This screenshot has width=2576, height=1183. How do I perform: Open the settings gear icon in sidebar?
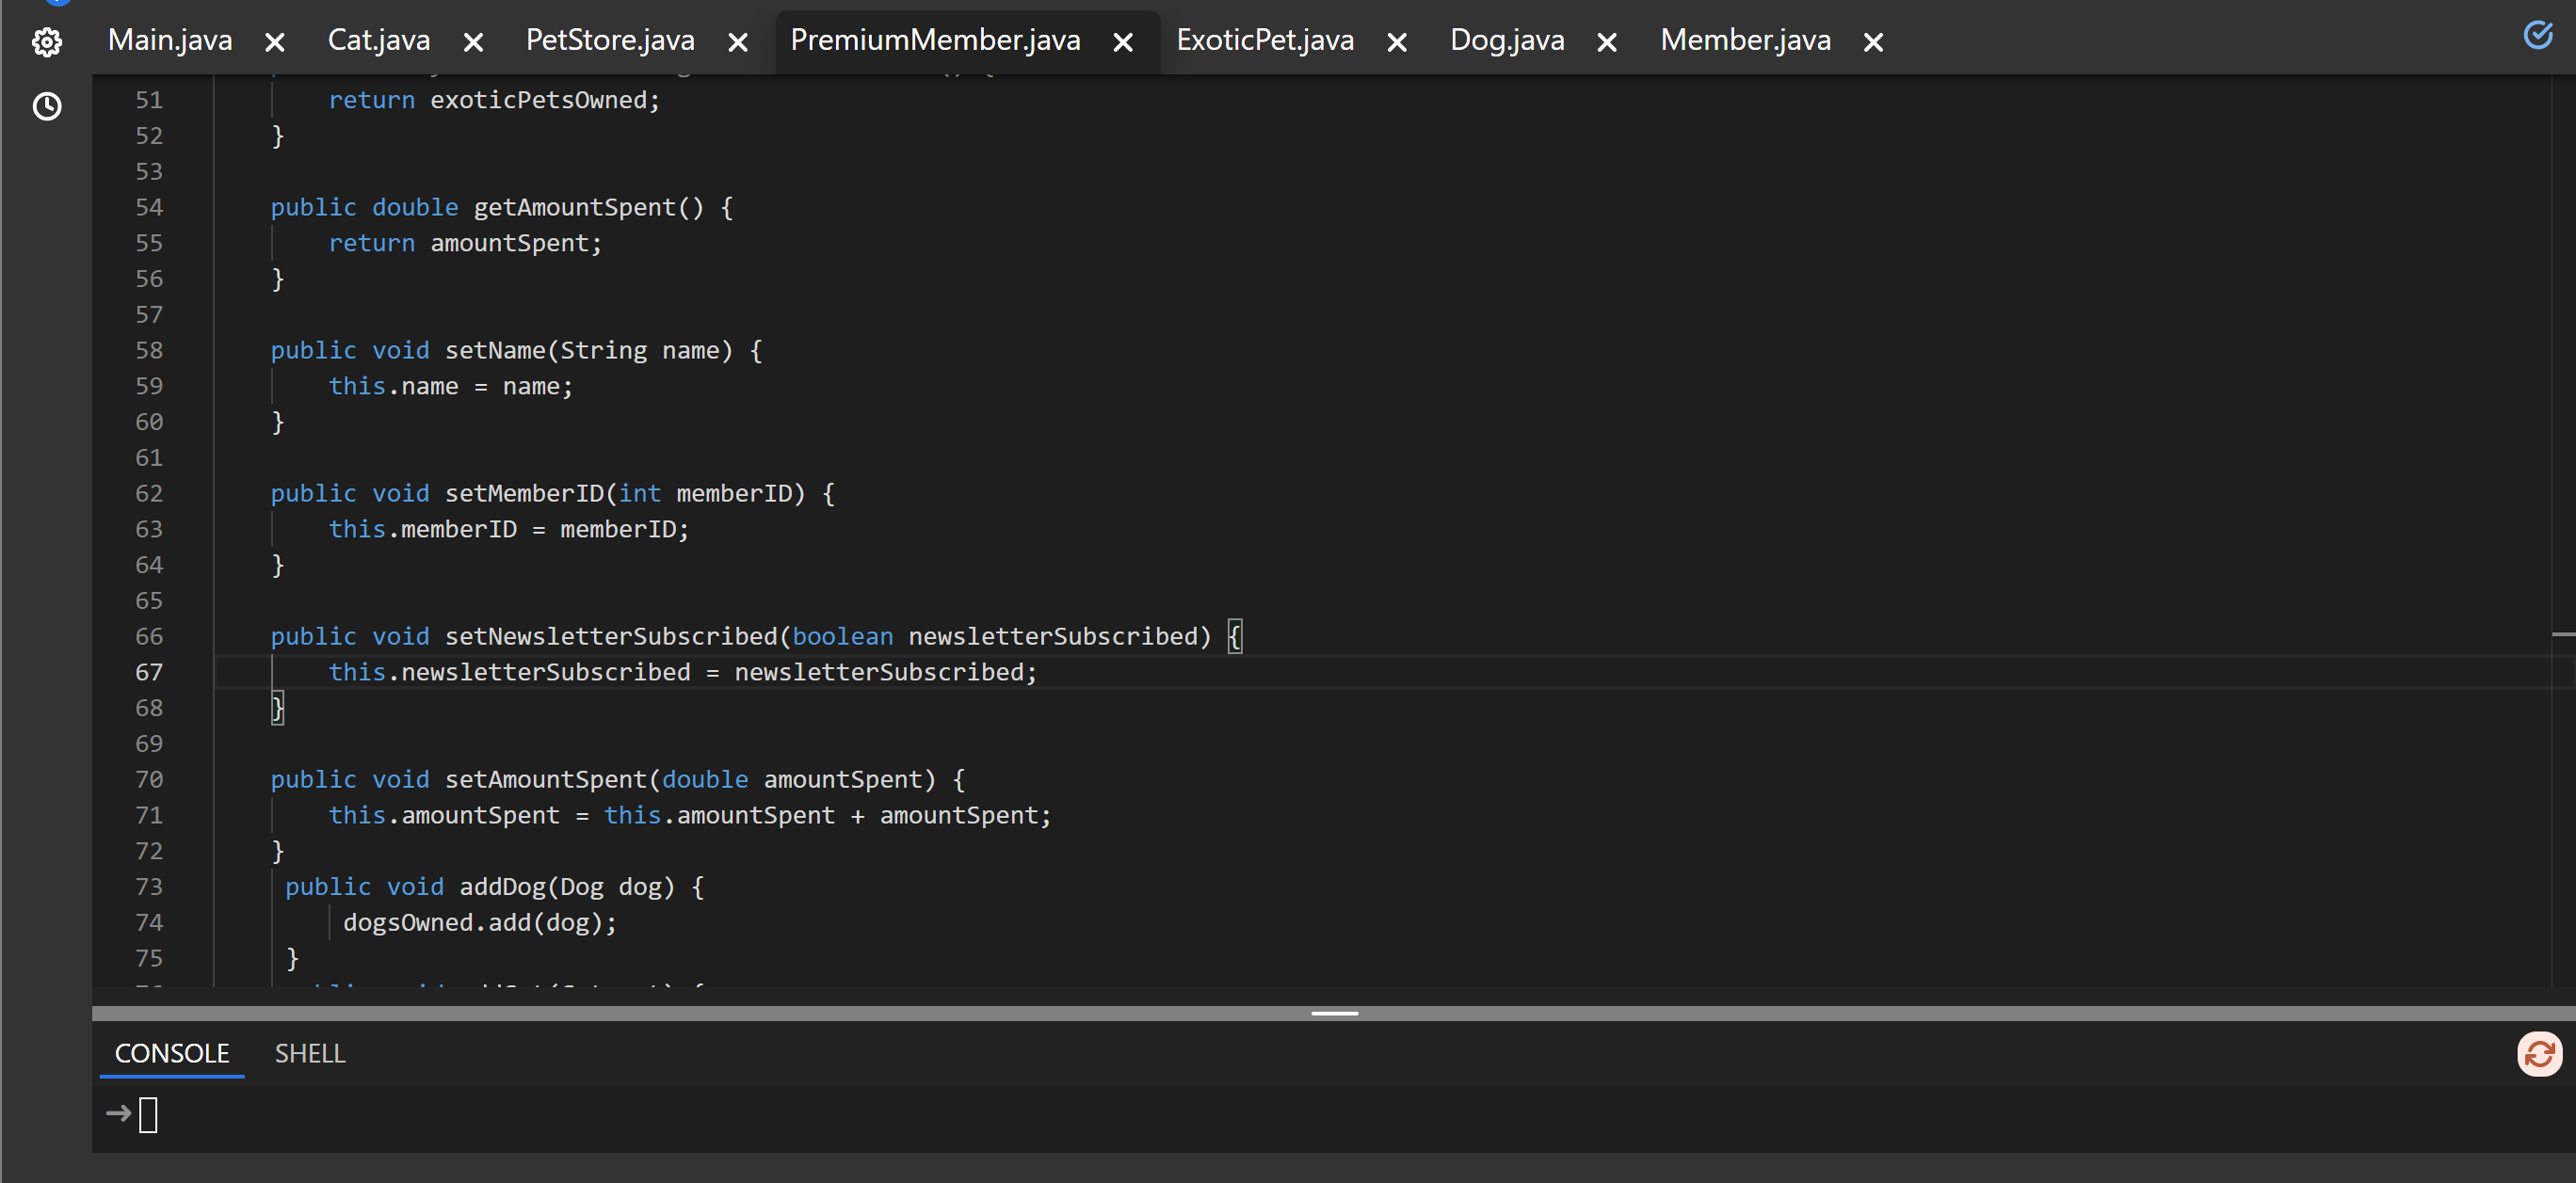click(47, 42)
